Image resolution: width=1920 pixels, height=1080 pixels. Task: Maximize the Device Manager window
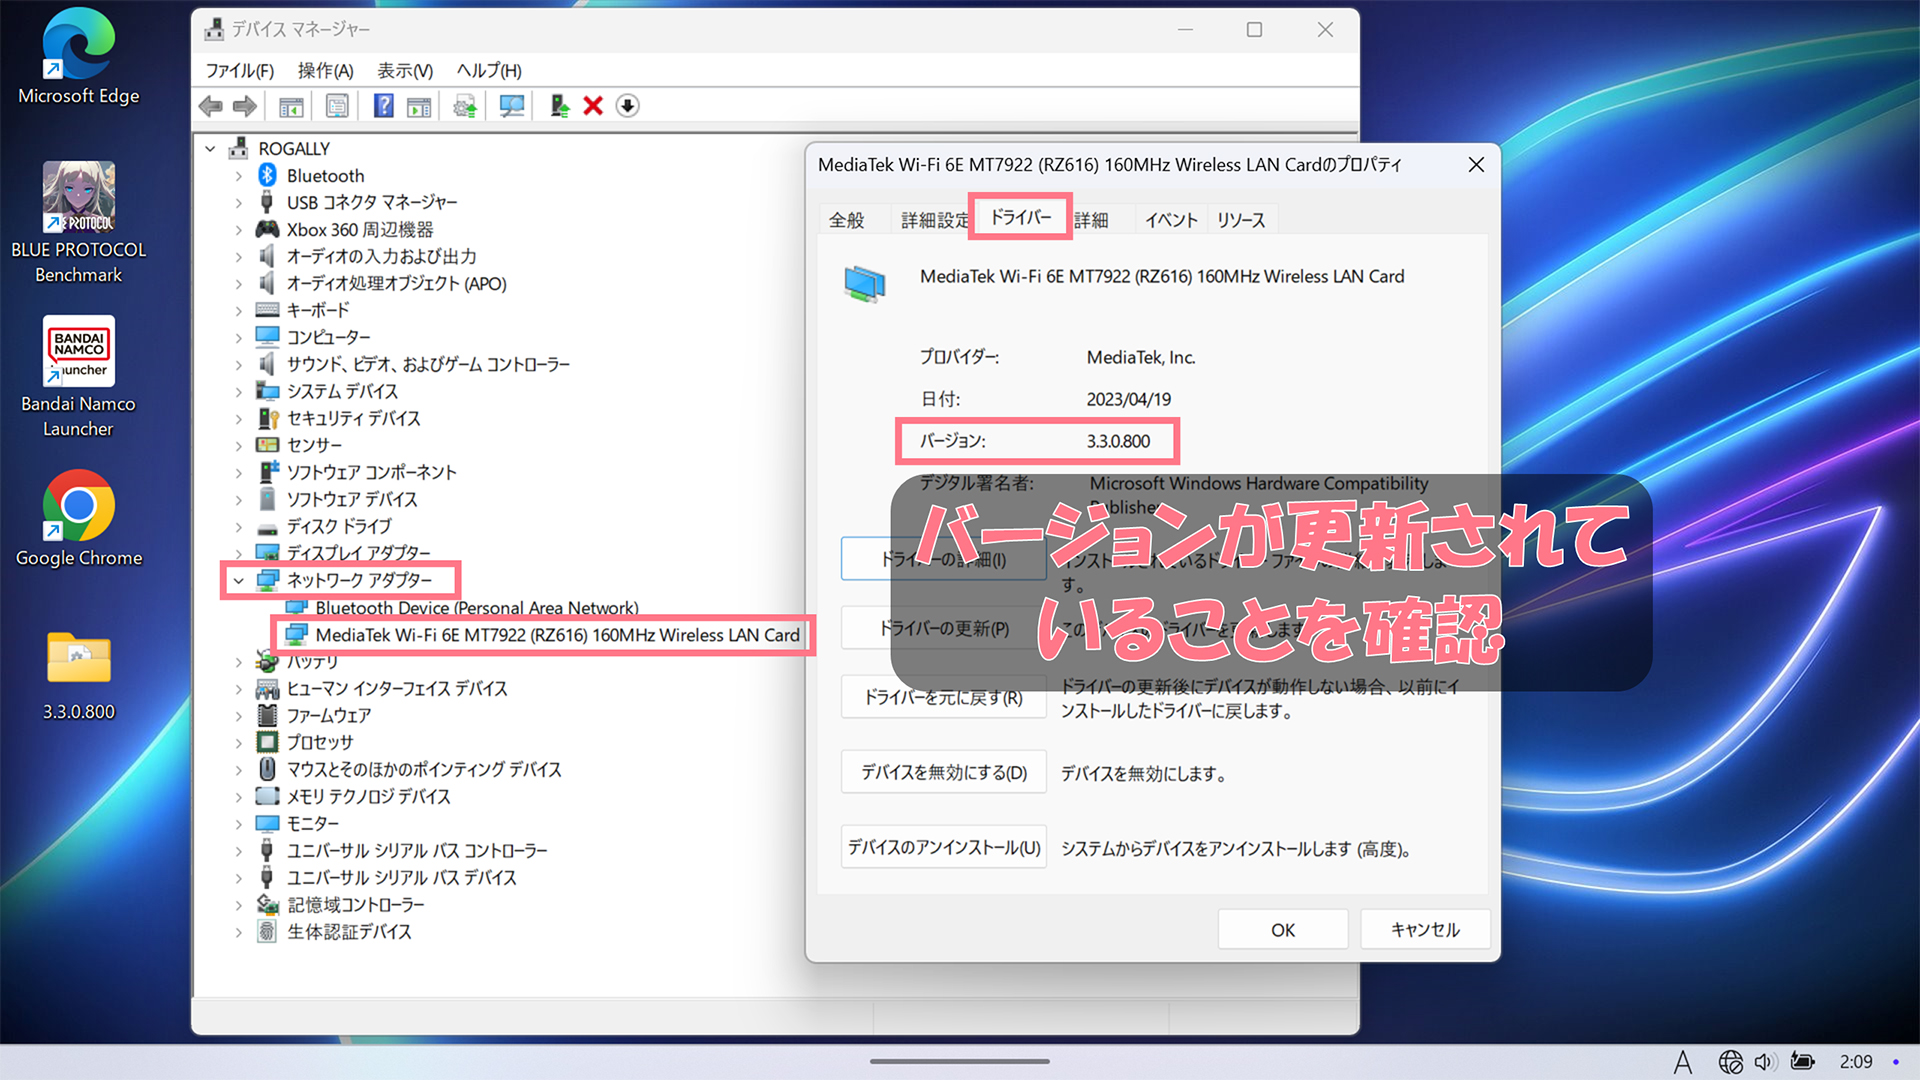tap(1254, 30)
